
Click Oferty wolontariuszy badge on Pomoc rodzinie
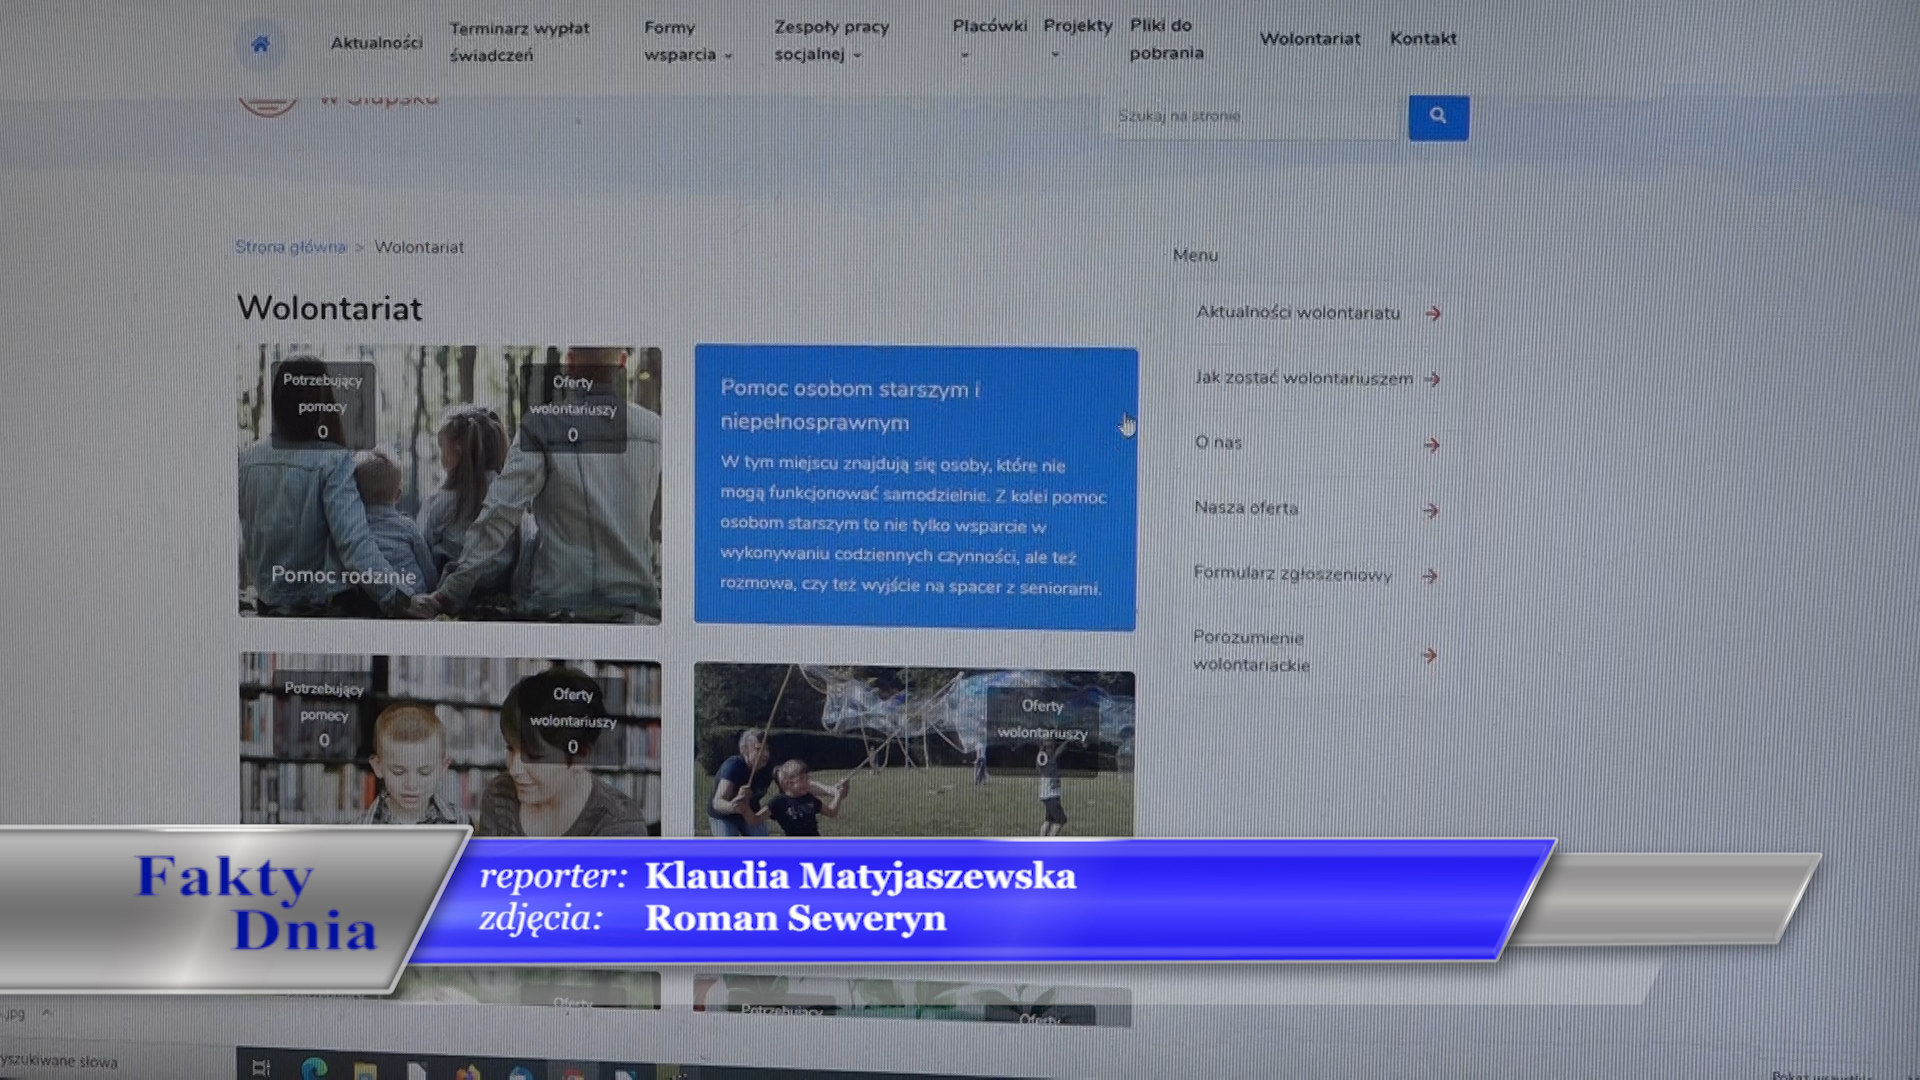tap(572, 408)
